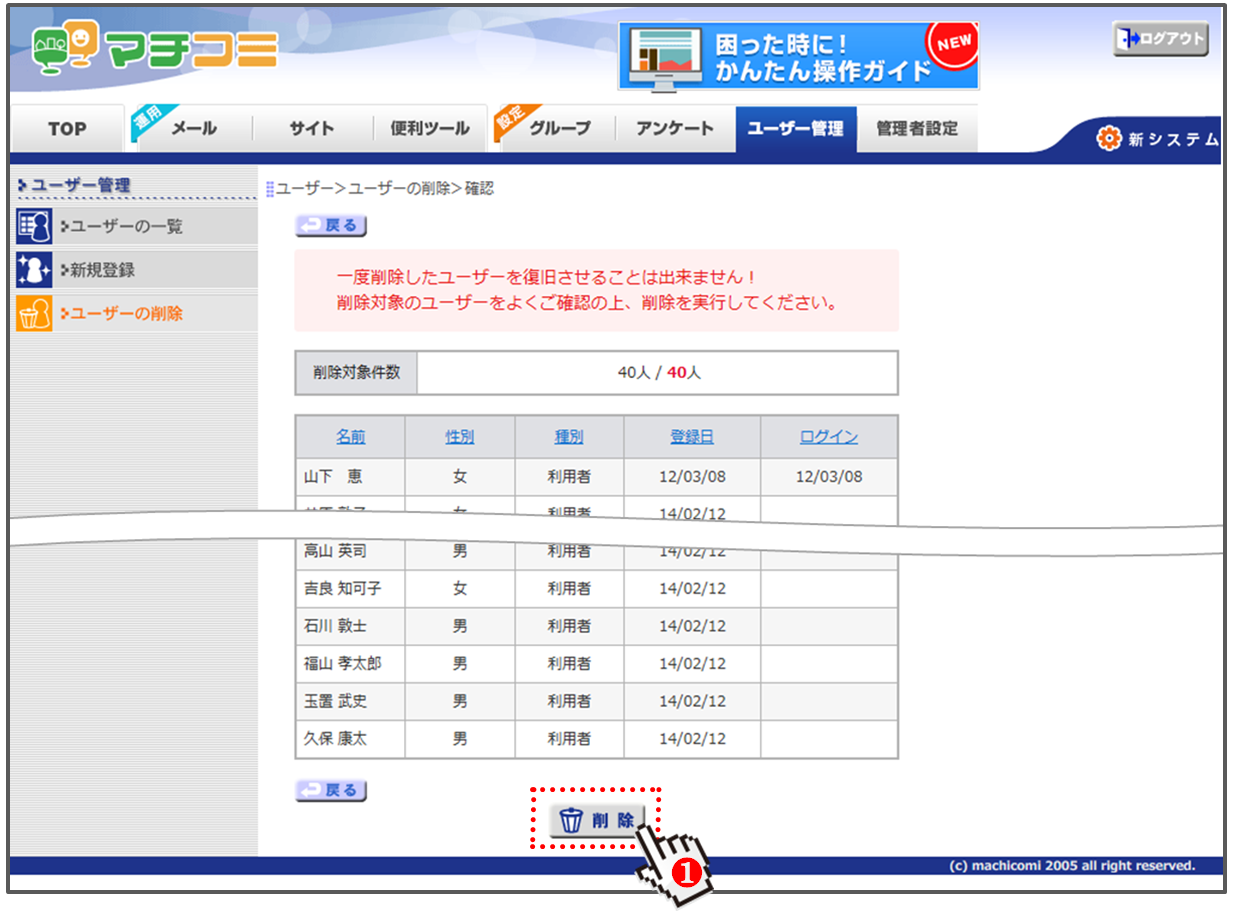1234x917 pixels.
Task: Click the gear icon for 新システム
Action: click(1109, 139)
